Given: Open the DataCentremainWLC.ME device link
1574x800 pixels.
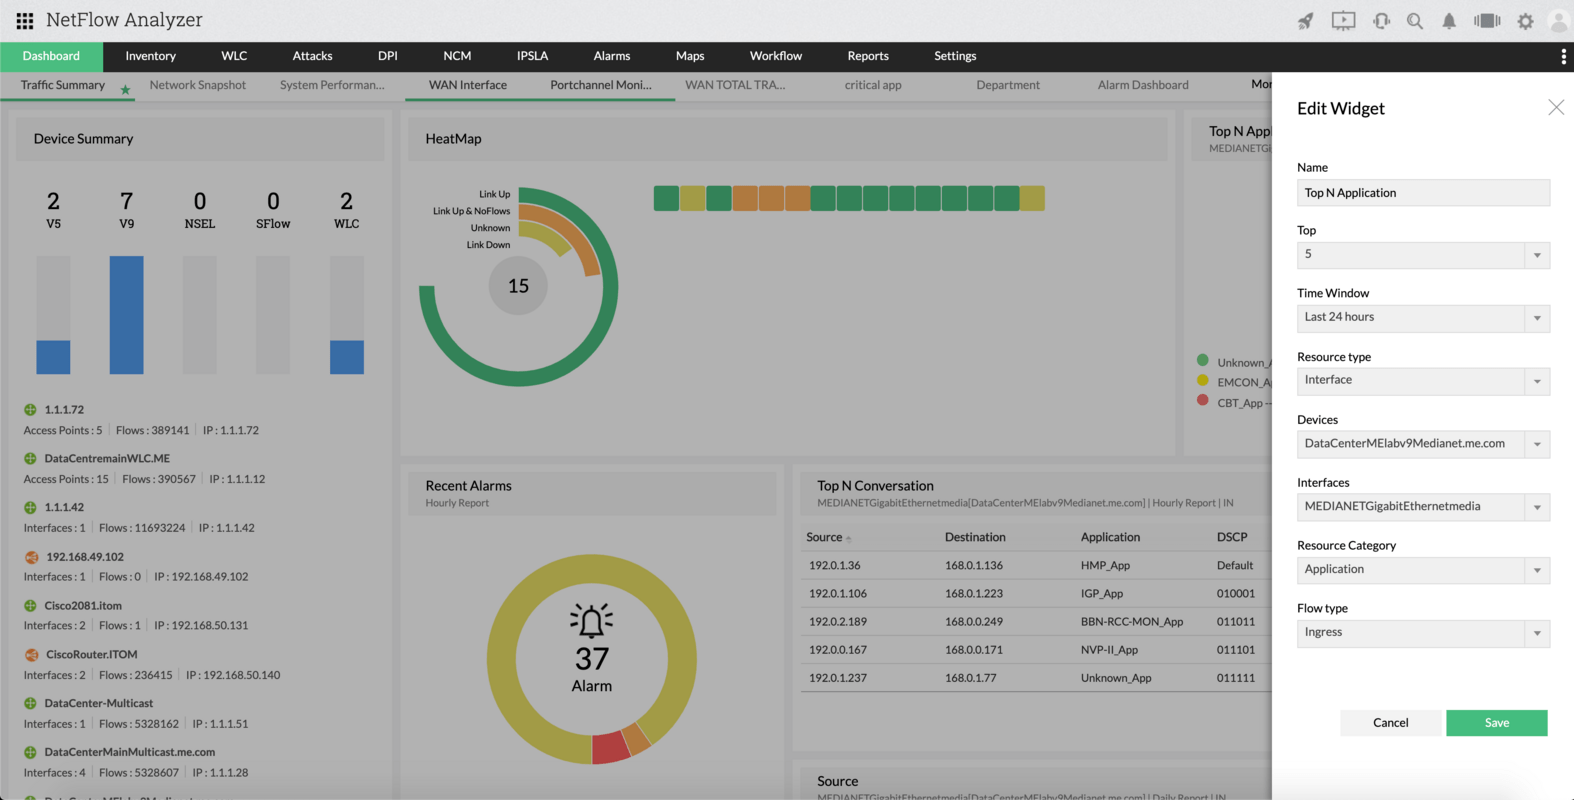Looking at the screenshot, I should 107,459.
